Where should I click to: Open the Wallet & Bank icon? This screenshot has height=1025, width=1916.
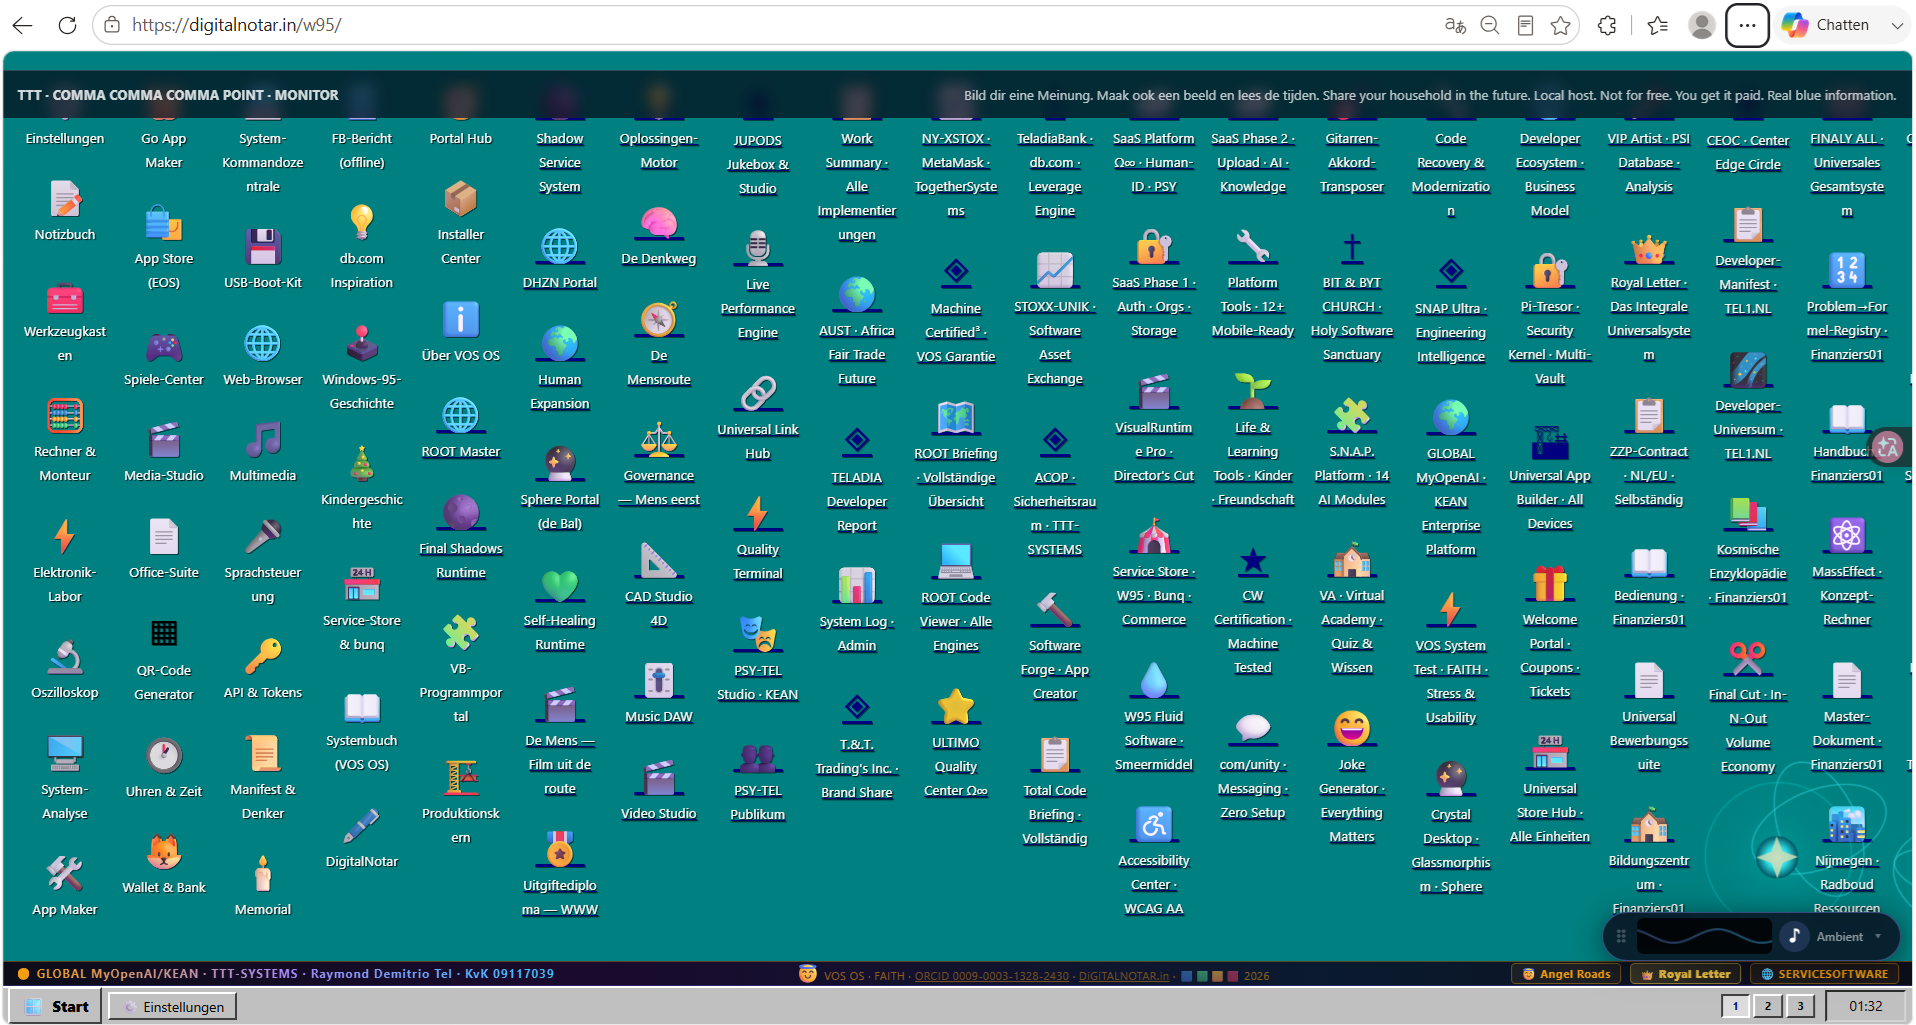pos(164,852)
